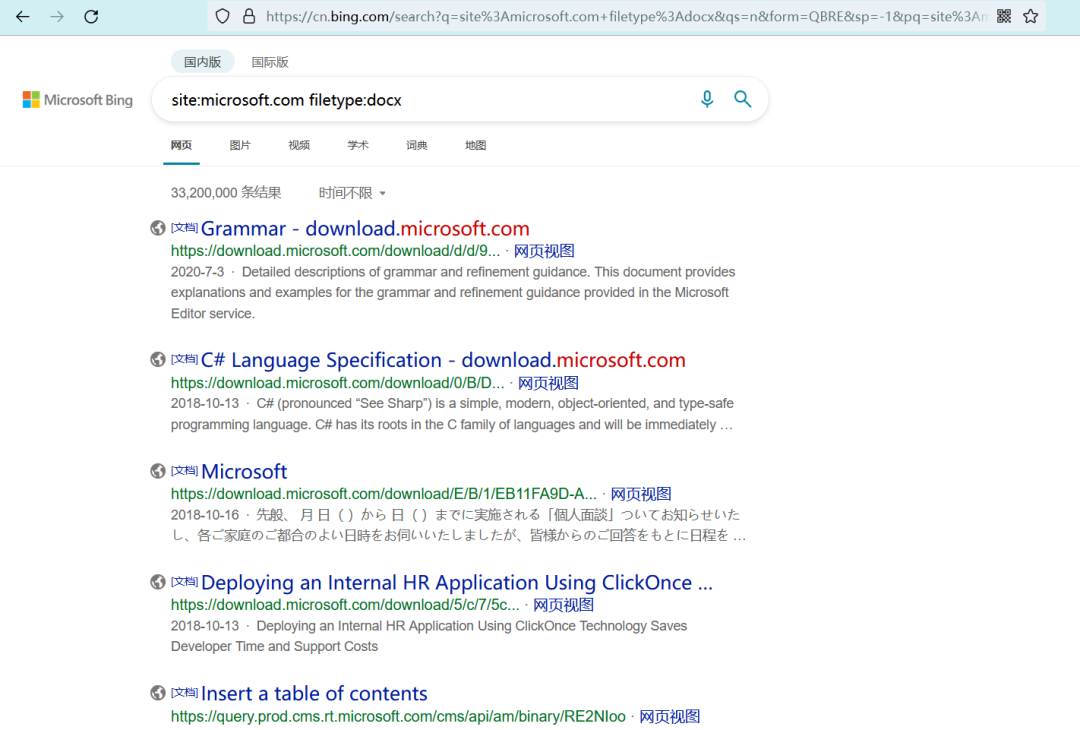Viewport: 1080px width, 730px height.
Task: Open Deploying an Internal HR Application result
Action: 457,583
